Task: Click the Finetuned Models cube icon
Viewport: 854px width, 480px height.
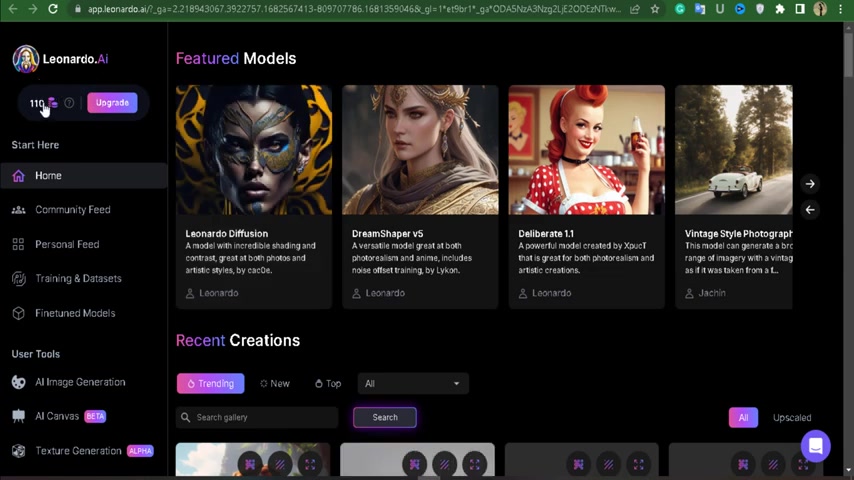Action: pyautogui.click(x=19, y=313)
